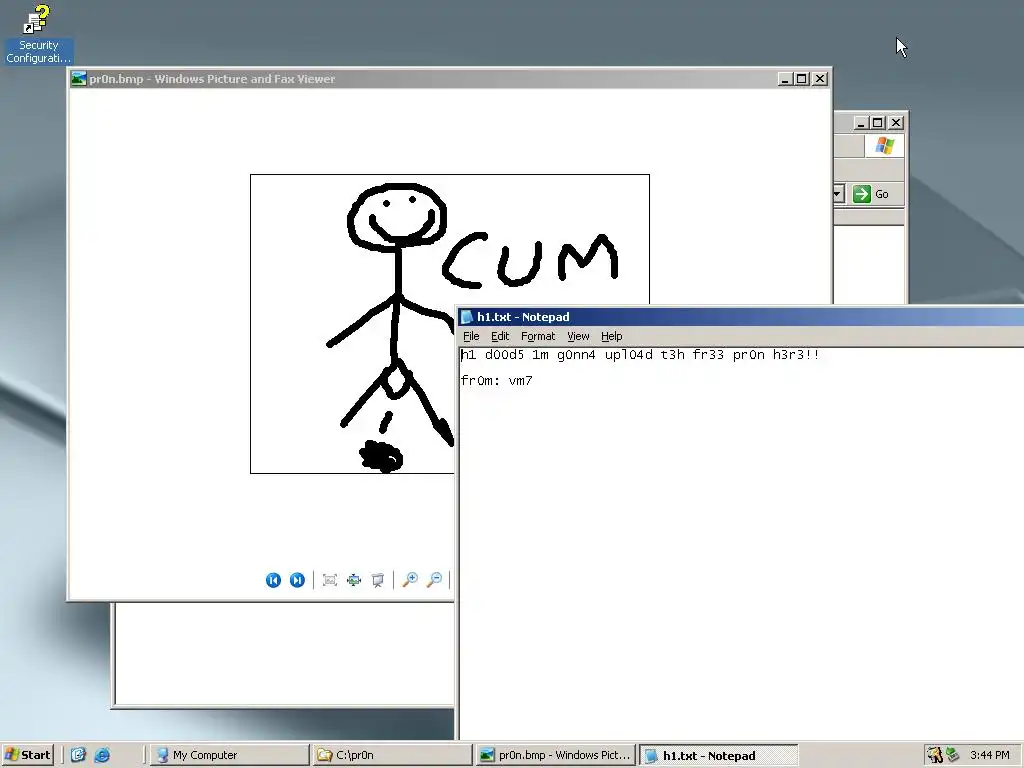
Task: Switch to the C:\pr0n taskbar button
Action: 391,755
